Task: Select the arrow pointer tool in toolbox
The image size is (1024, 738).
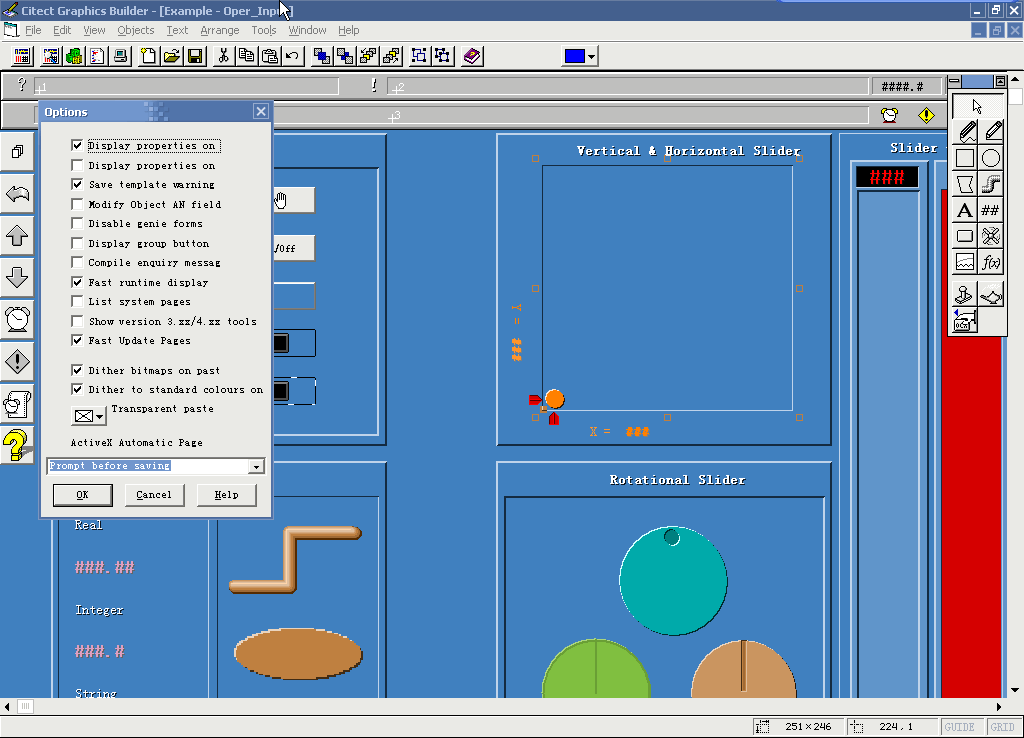Action: [978, 106]
